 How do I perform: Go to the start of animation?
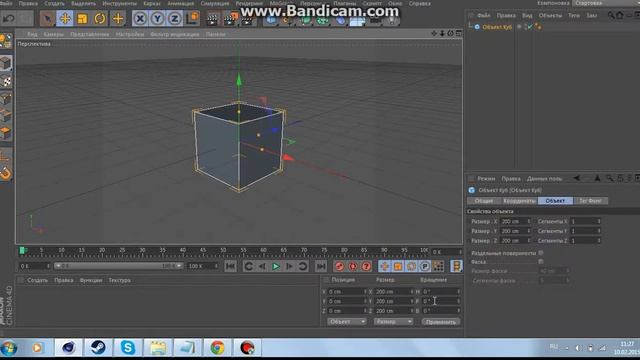tap(231, 267)
